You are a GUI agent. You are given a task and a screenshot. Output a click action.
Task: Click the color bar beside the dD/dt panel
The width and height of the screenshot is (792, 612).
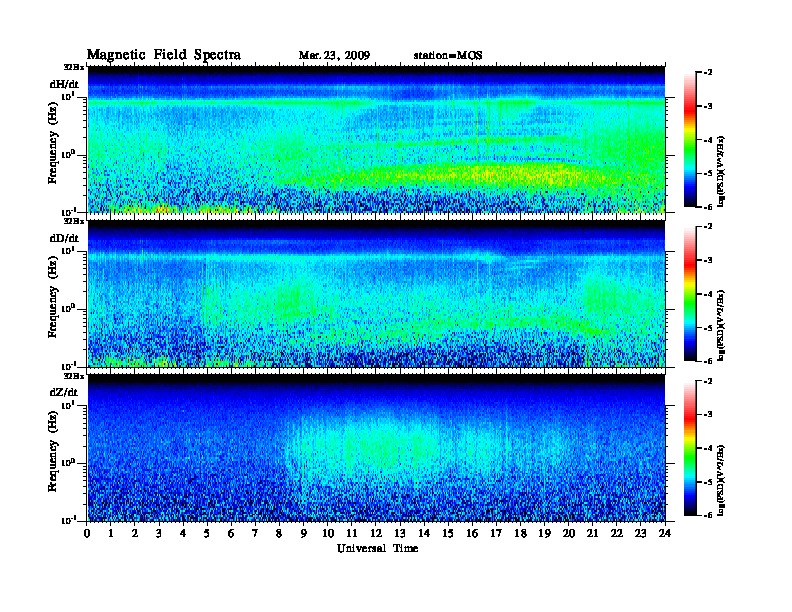690,294
